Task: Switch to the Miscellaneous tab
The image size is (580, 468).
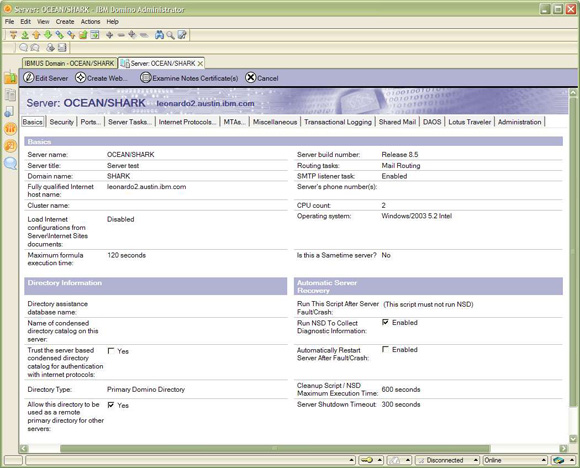Action: pyautogui.click(x=275, y=122)
